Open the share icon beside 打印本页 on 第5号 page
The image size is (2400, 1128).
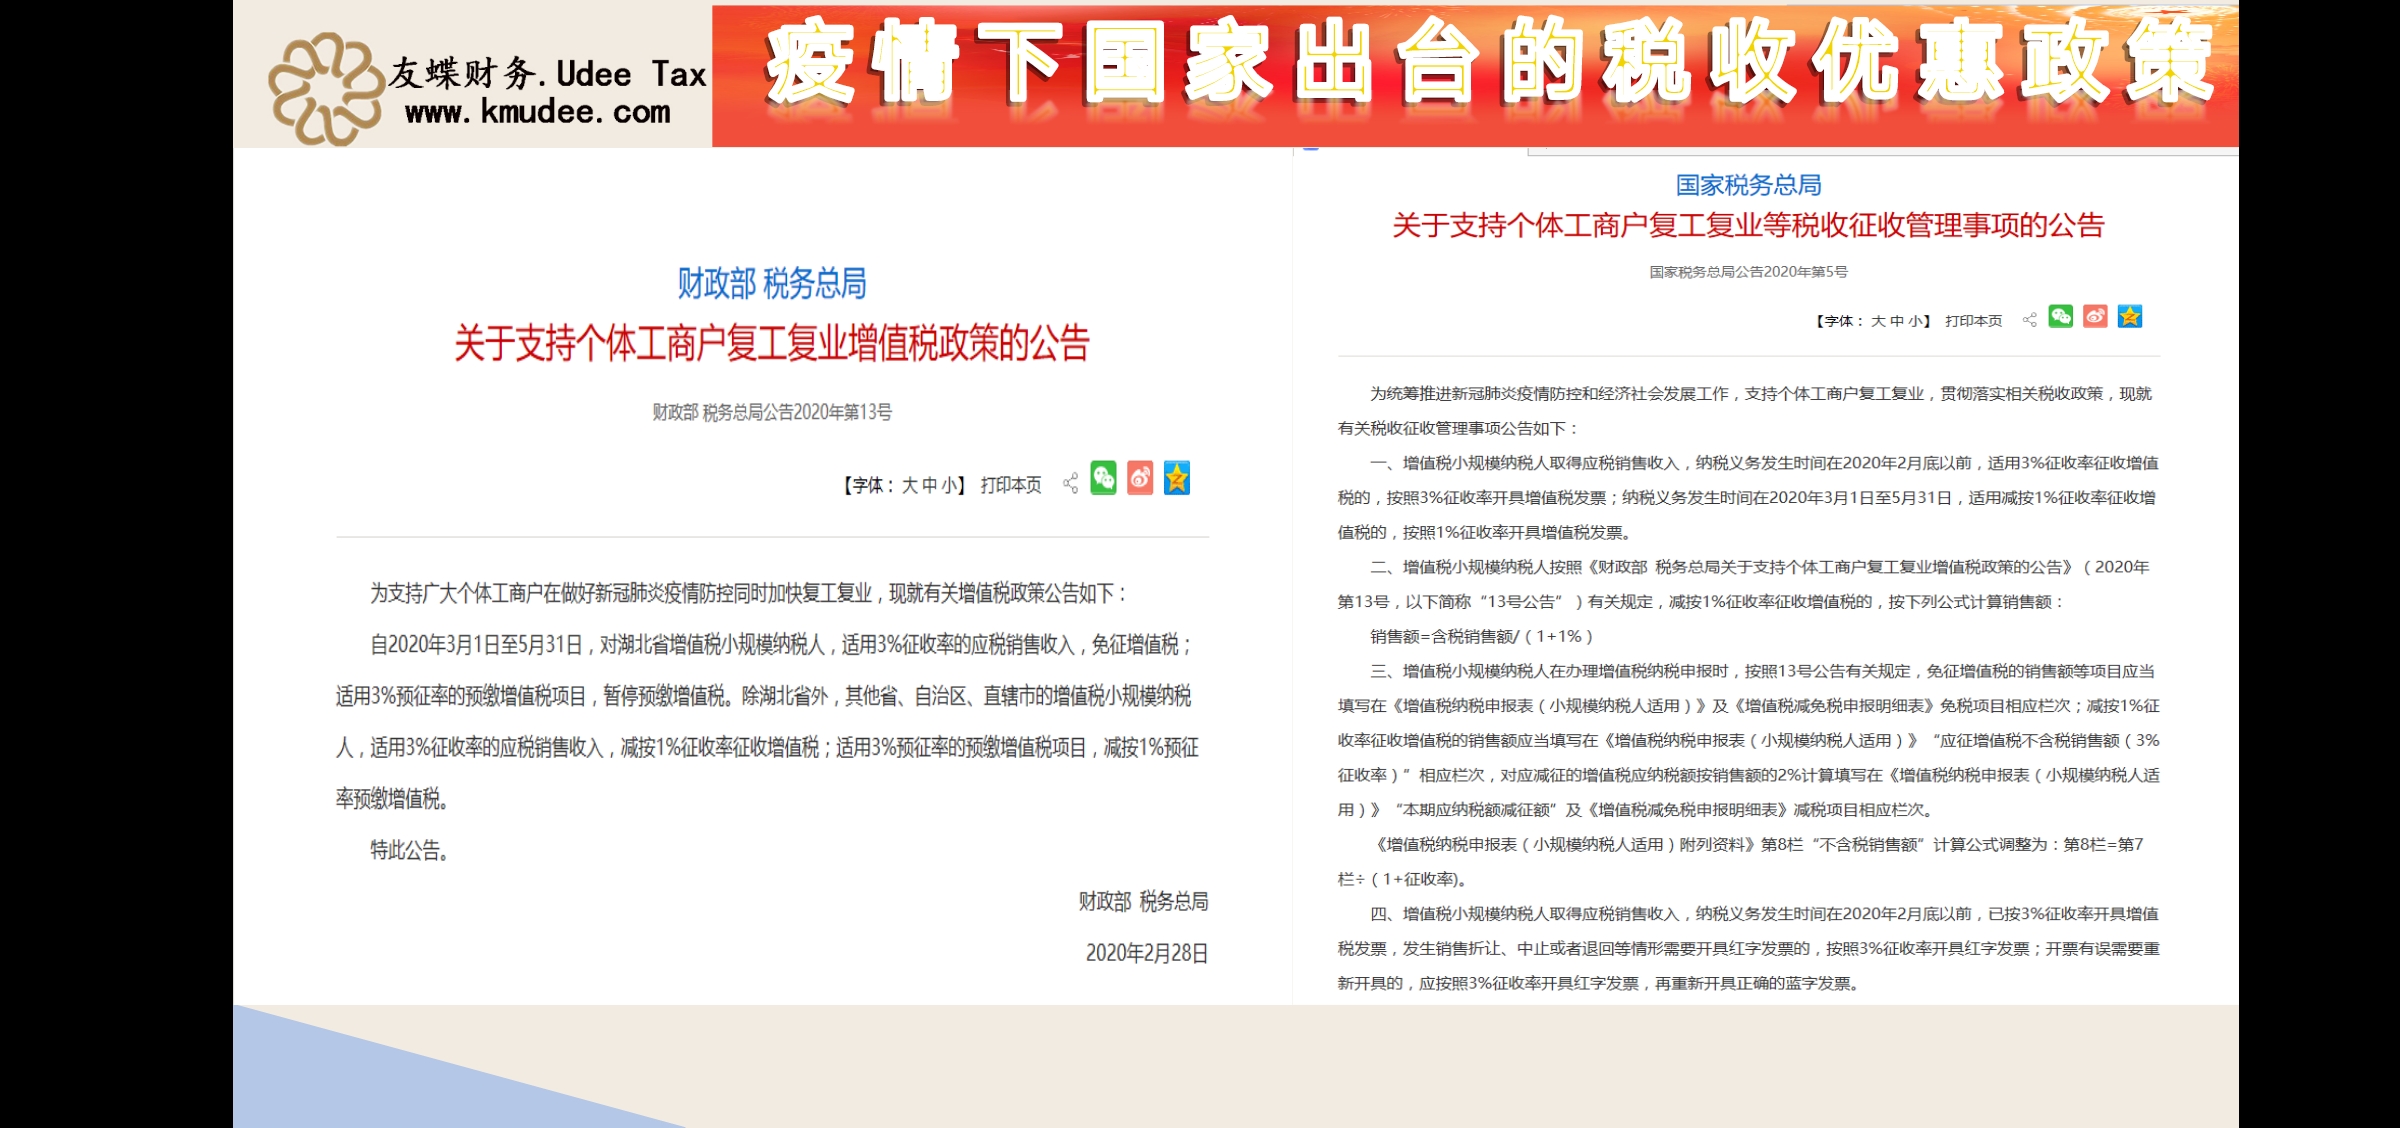click(2030, 320)
